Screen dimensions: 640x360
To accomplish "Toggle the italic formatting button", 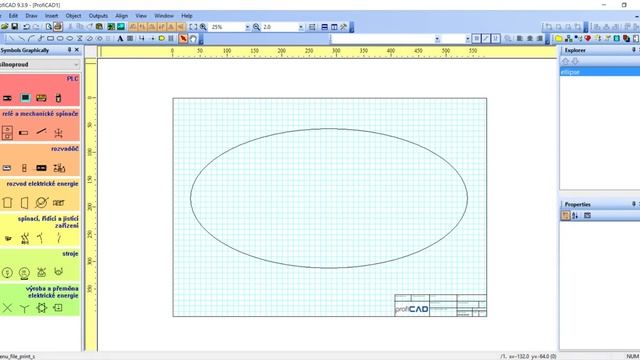I will click(x=486, y=39).
